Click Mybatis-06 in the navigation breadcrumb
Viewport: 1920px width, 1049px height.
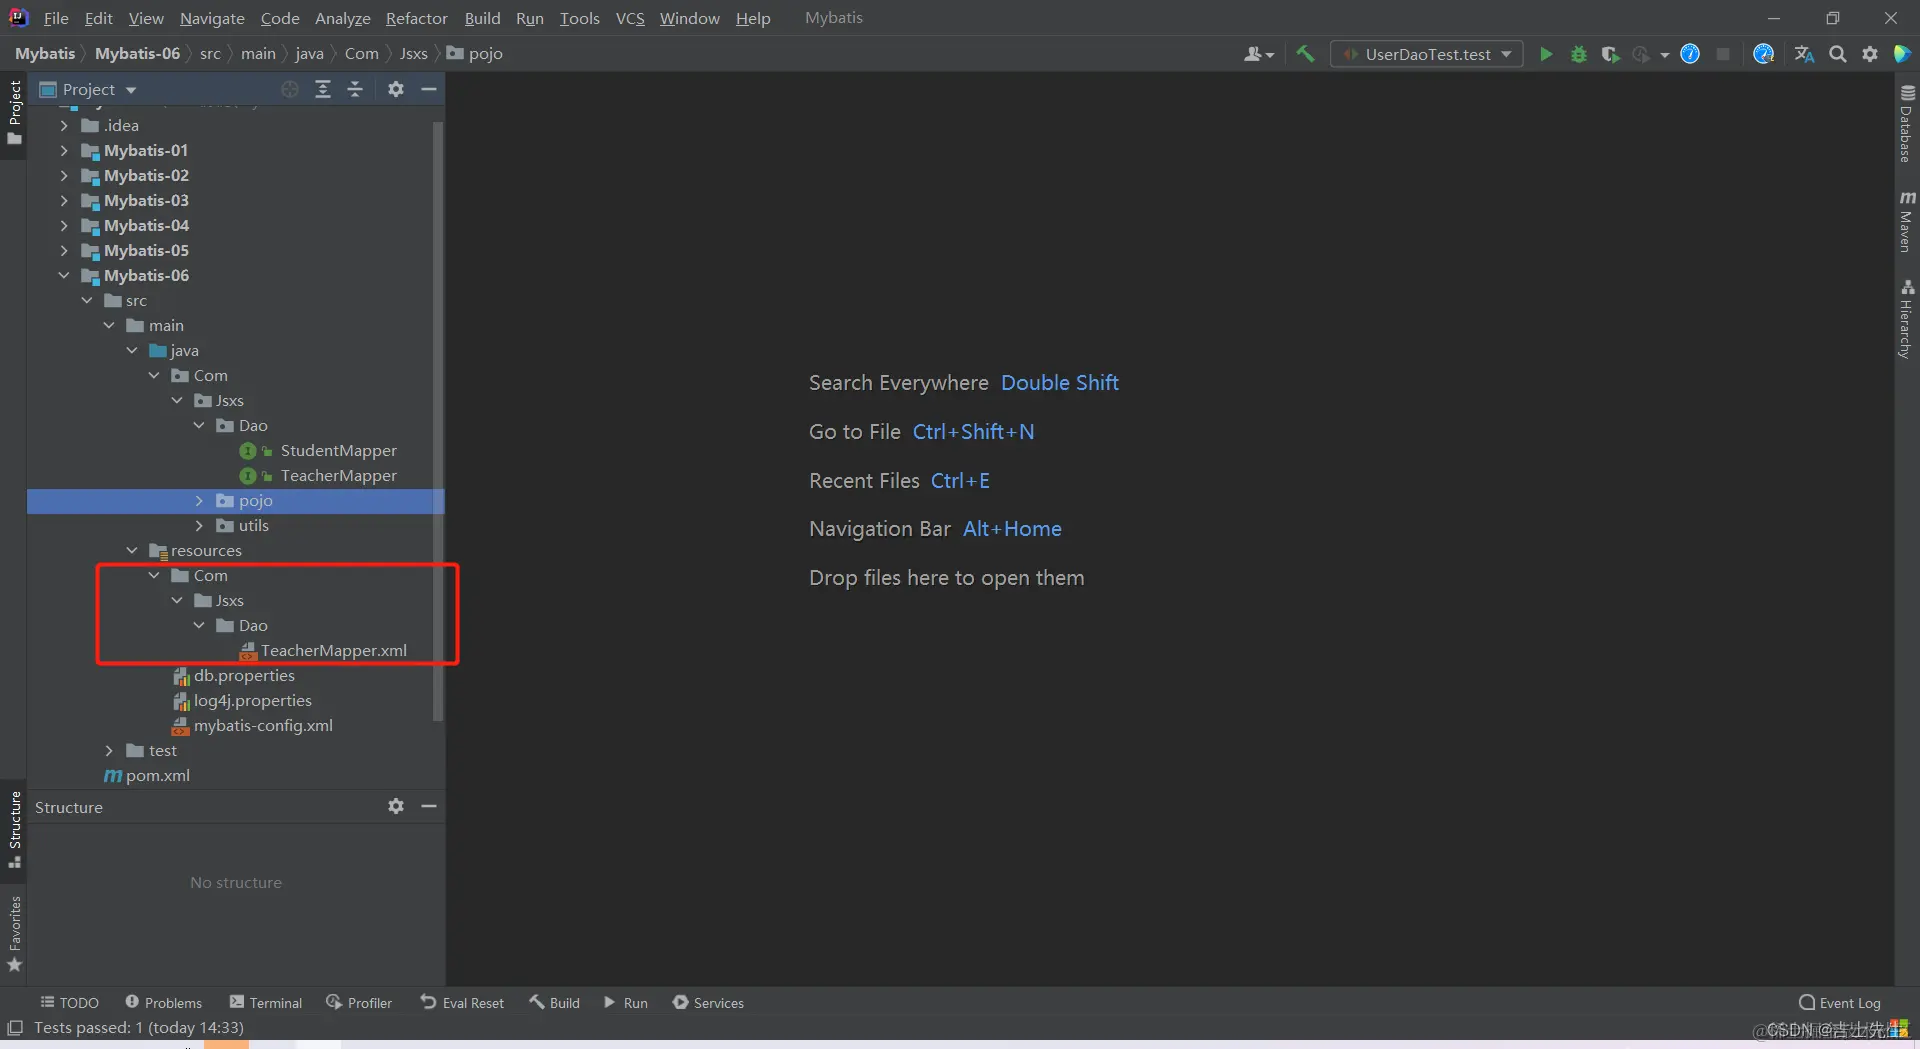pos(138,53)
